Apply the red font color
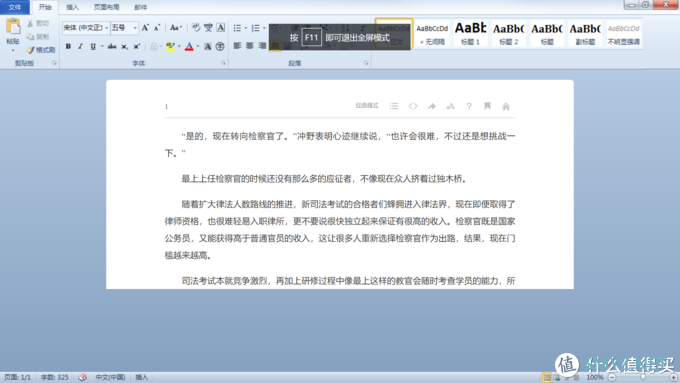This screenshot has height=383, width=680. [189, 46]
